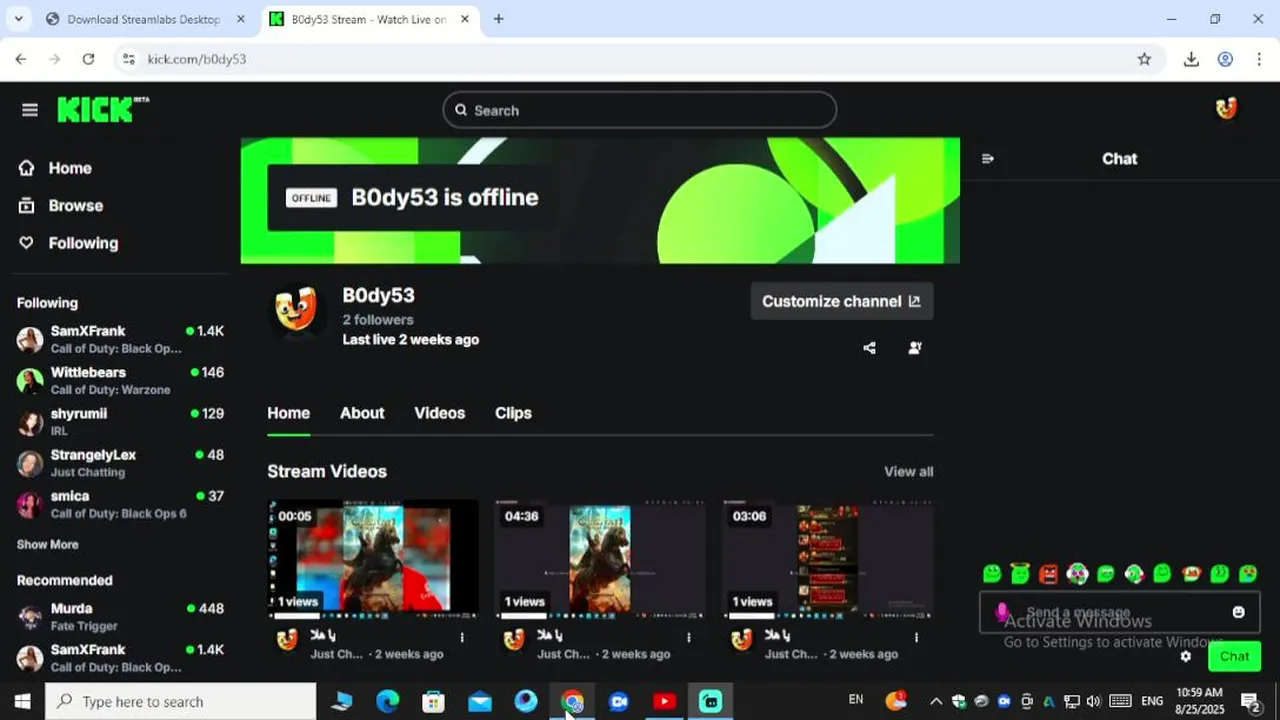Viewport: 1280px width, 720px height.
Task: View site information icon in the address bar
Action: pos(128,59)
